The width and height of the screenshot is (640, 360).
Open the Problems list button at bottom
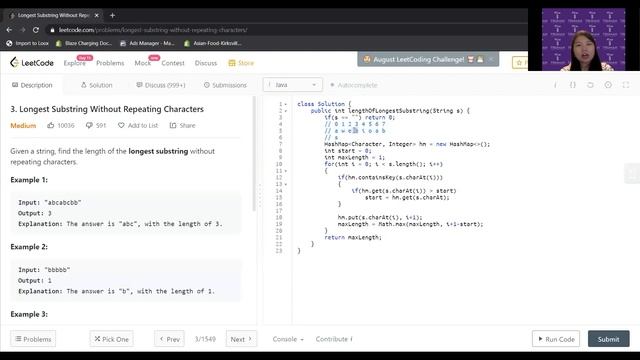click(33, 339)
